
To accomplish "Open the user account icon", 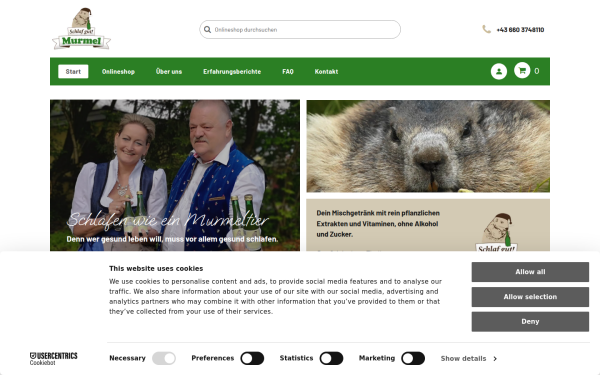I will (499, 71).
